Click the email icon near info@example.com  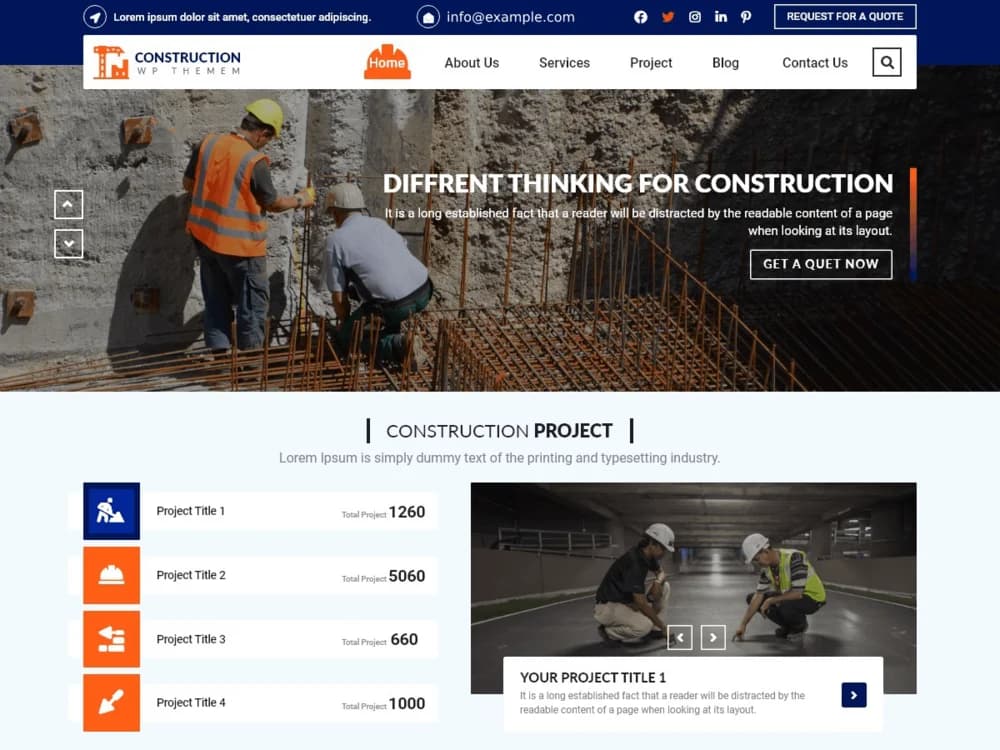(428, 17)
